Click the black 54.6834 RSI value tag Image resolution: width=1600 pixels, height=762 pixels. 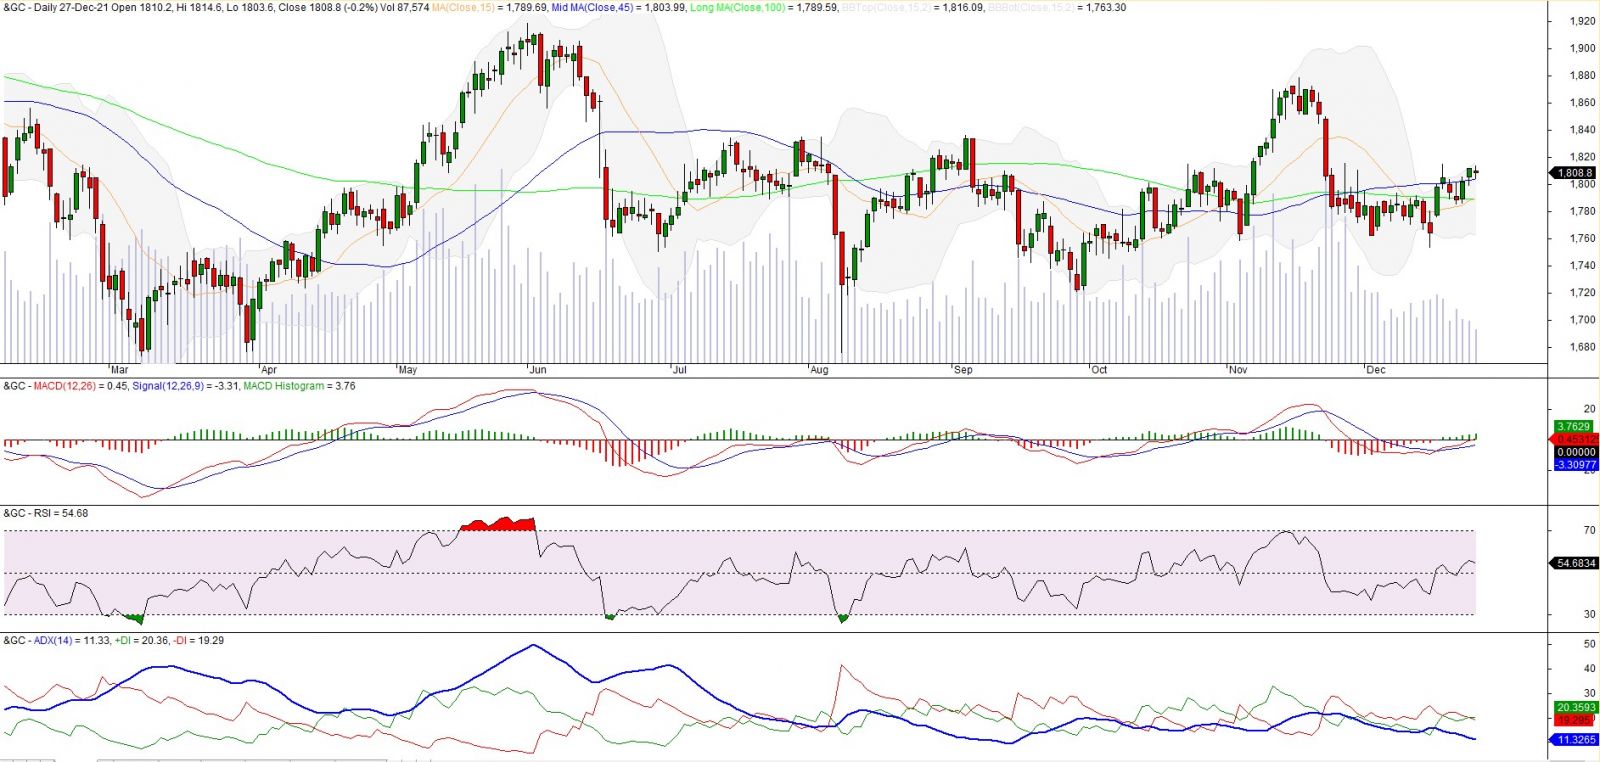click(1575, 563)
